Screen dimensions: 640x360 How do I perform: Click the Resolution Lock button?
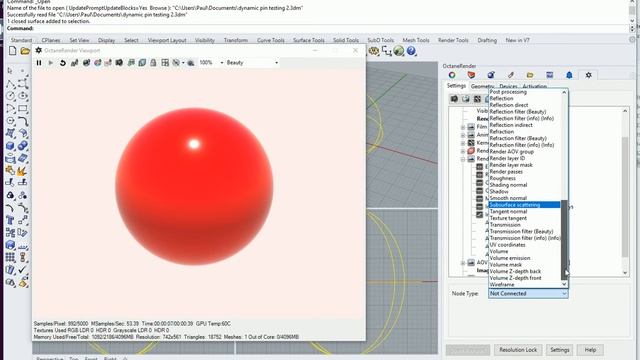pos(518,350)
